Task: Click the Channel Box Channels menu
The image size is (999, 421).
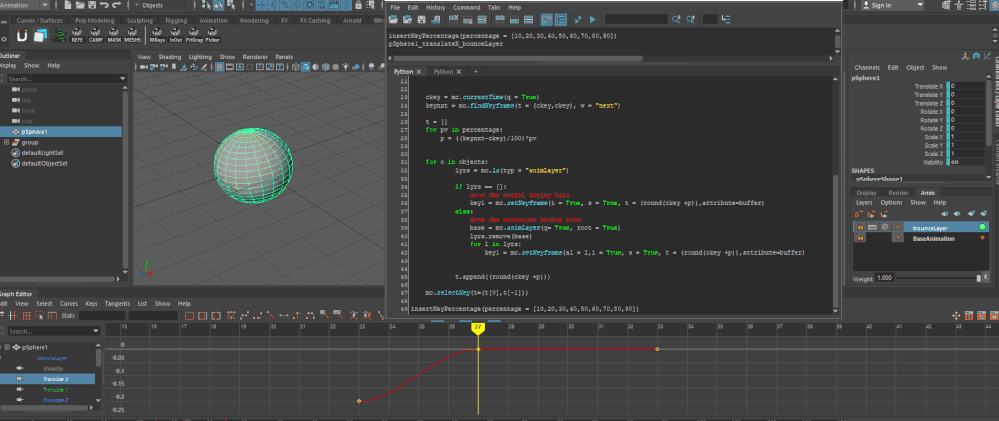Action: 867,68
